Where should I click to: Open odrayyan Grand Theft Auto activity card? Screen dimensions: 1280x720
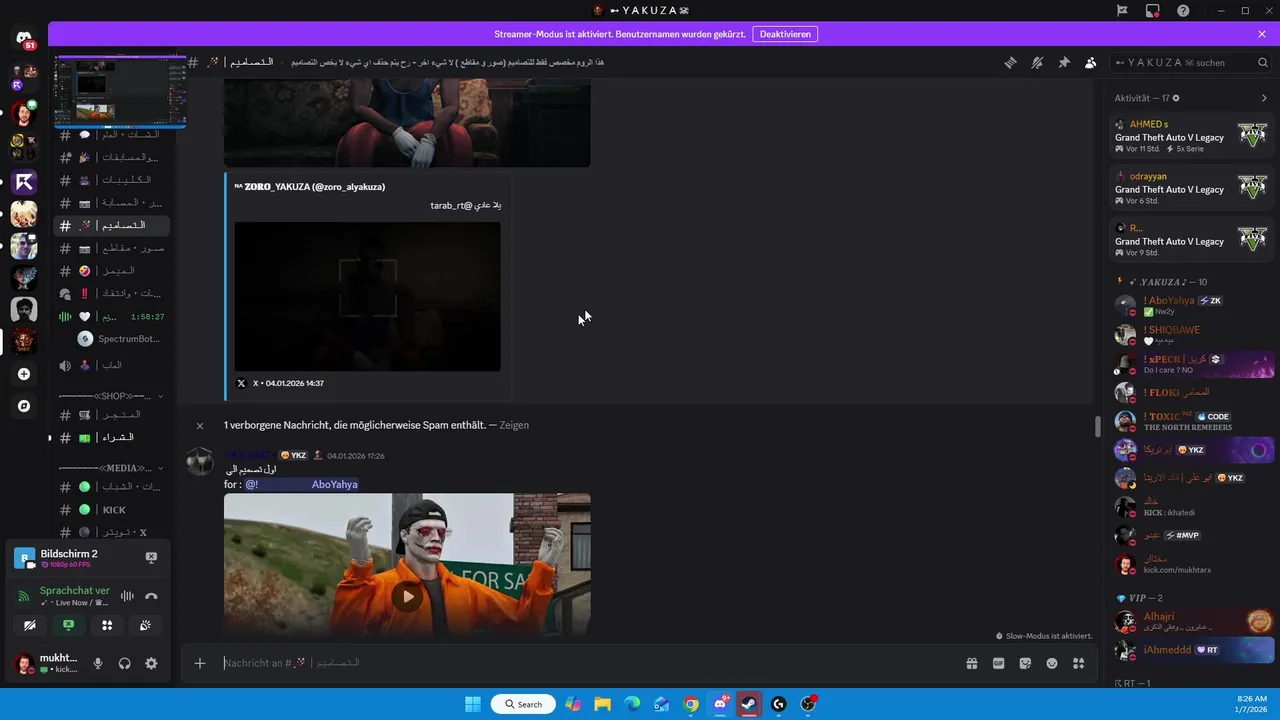tap(1191, 188)
